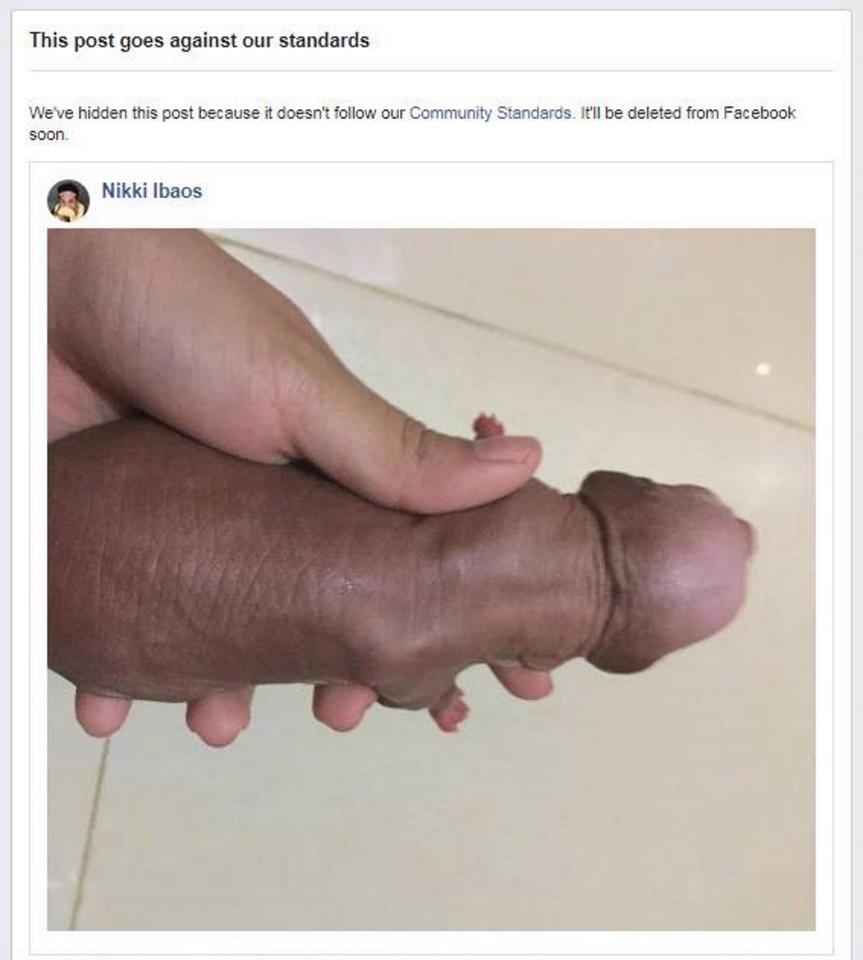Click the hidden post's attached photo
The image size is (863, 960).
[x=431, y=579]
